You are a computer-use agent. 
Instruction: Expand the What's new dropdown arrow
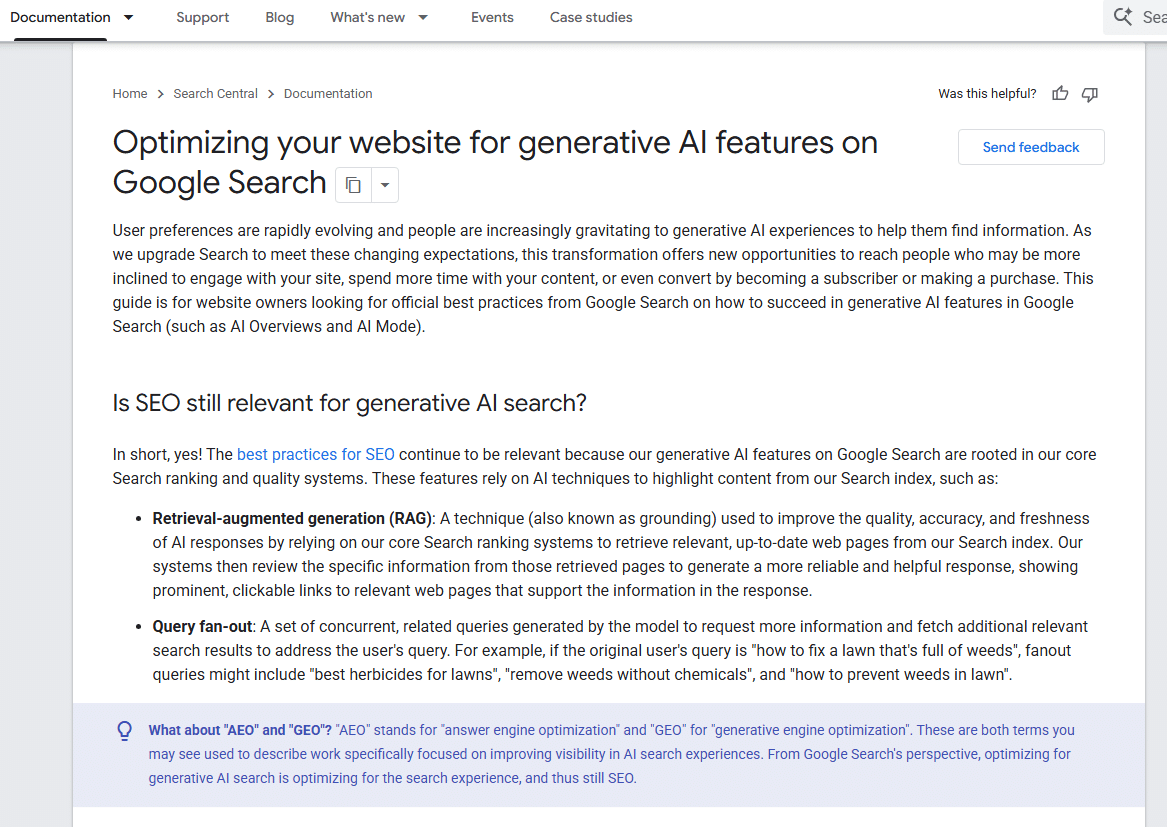[x=423, y=17]
